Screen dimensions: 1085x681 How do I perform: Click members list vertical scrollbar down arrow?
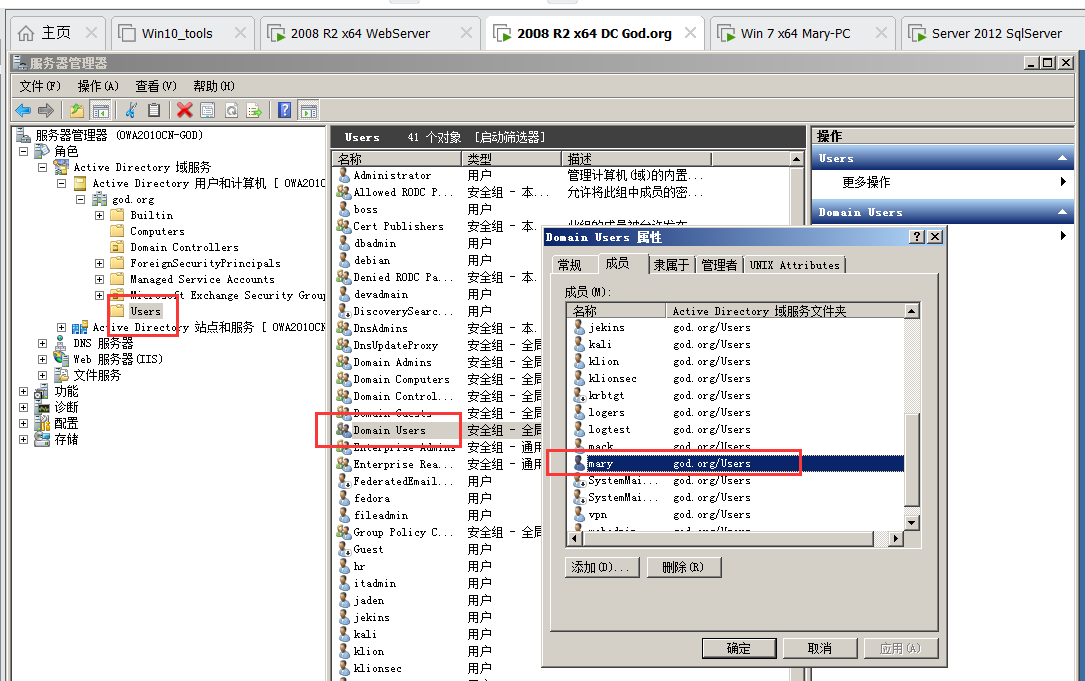911,522
